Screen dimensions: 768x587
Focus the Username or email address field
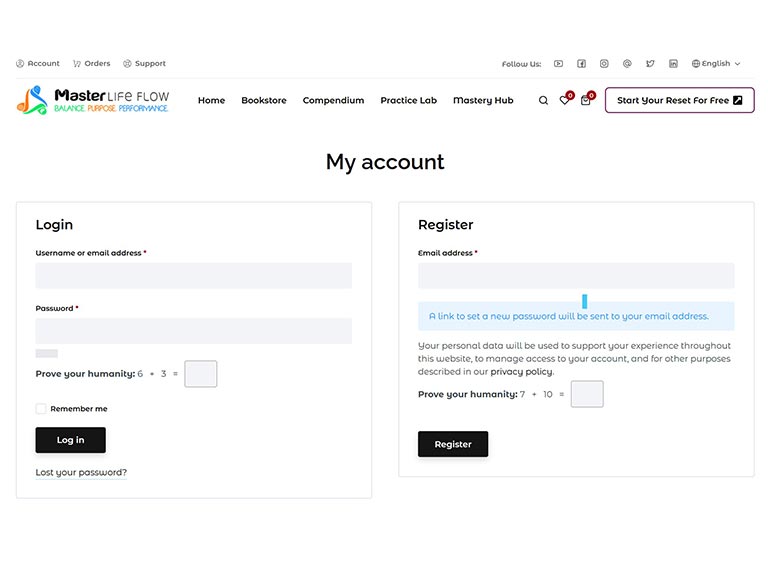click(x=193, y=275)
